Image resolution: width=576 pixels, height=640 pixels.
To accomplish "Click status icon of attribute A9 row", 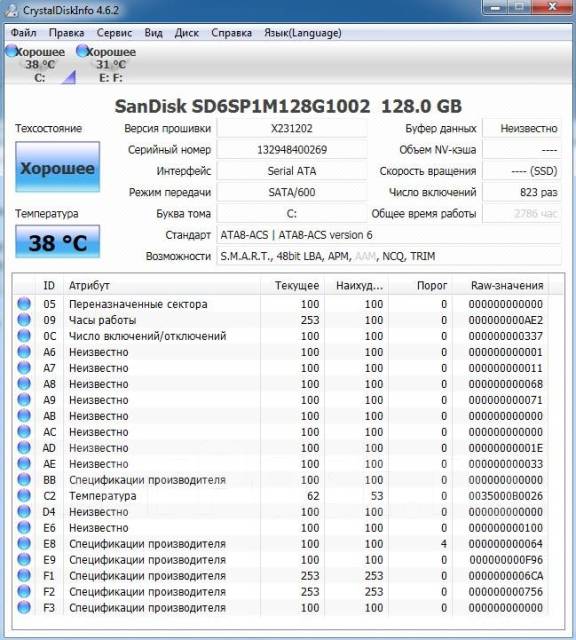I will pyautogui.click(x=24, y=400).
